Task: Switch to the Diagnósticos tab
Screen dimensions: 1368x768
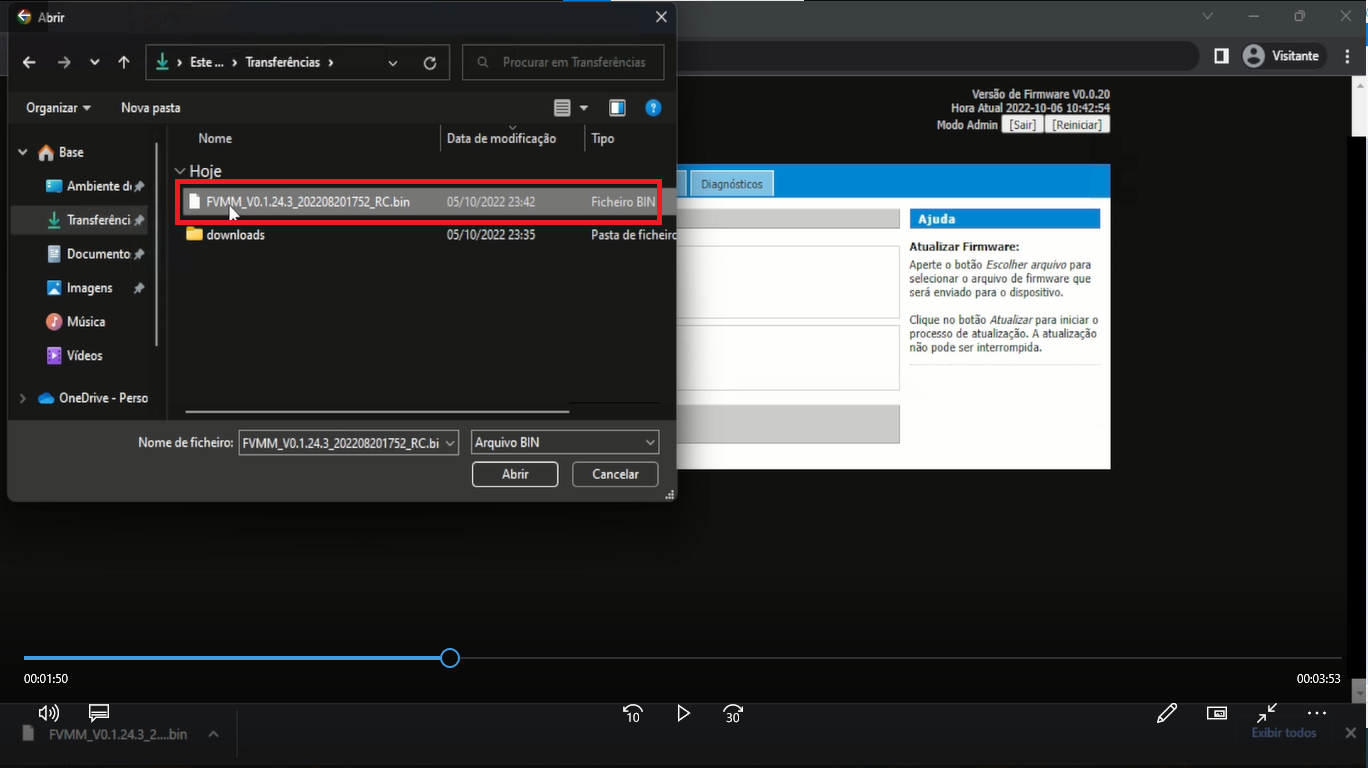Action: coord(731,184)
